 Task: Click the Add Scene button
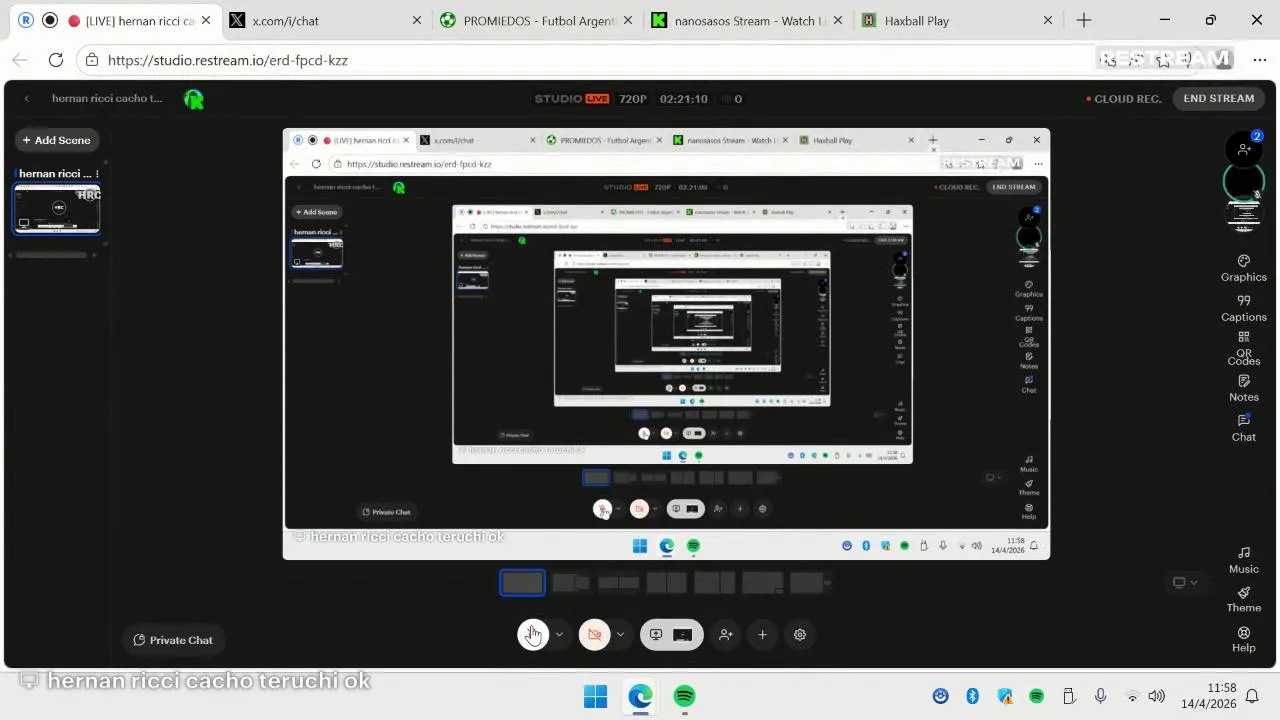[x=57, y=140]
